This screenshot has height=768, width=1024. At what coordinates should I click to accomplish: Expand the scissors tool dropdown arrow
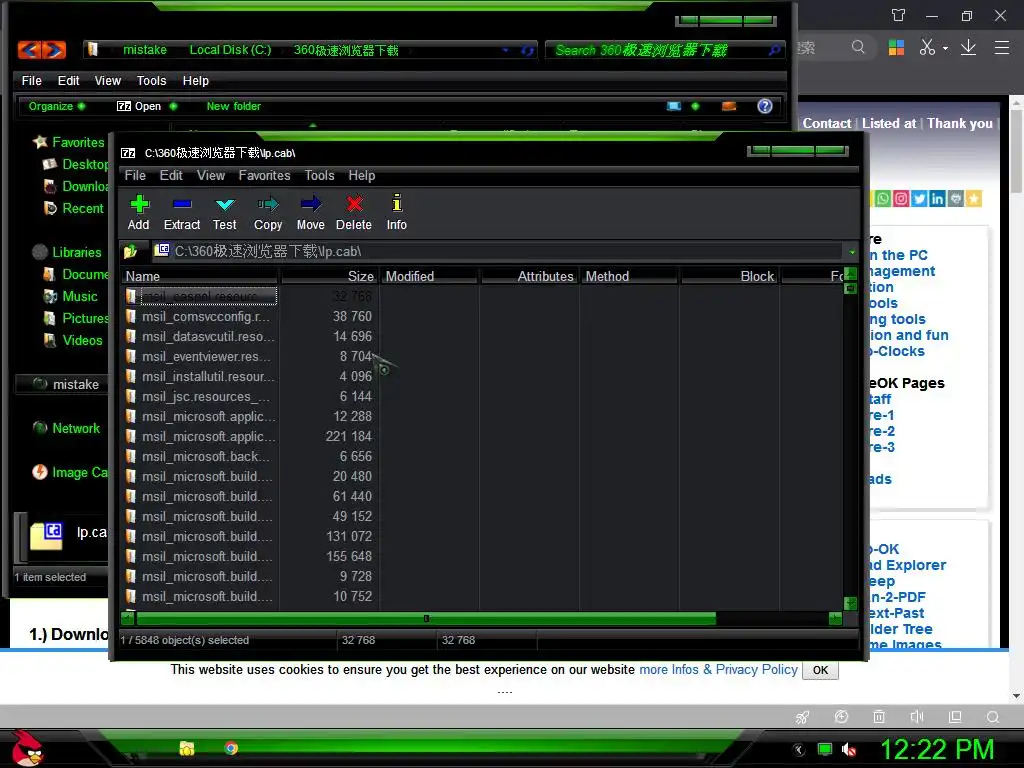(945, 48)
